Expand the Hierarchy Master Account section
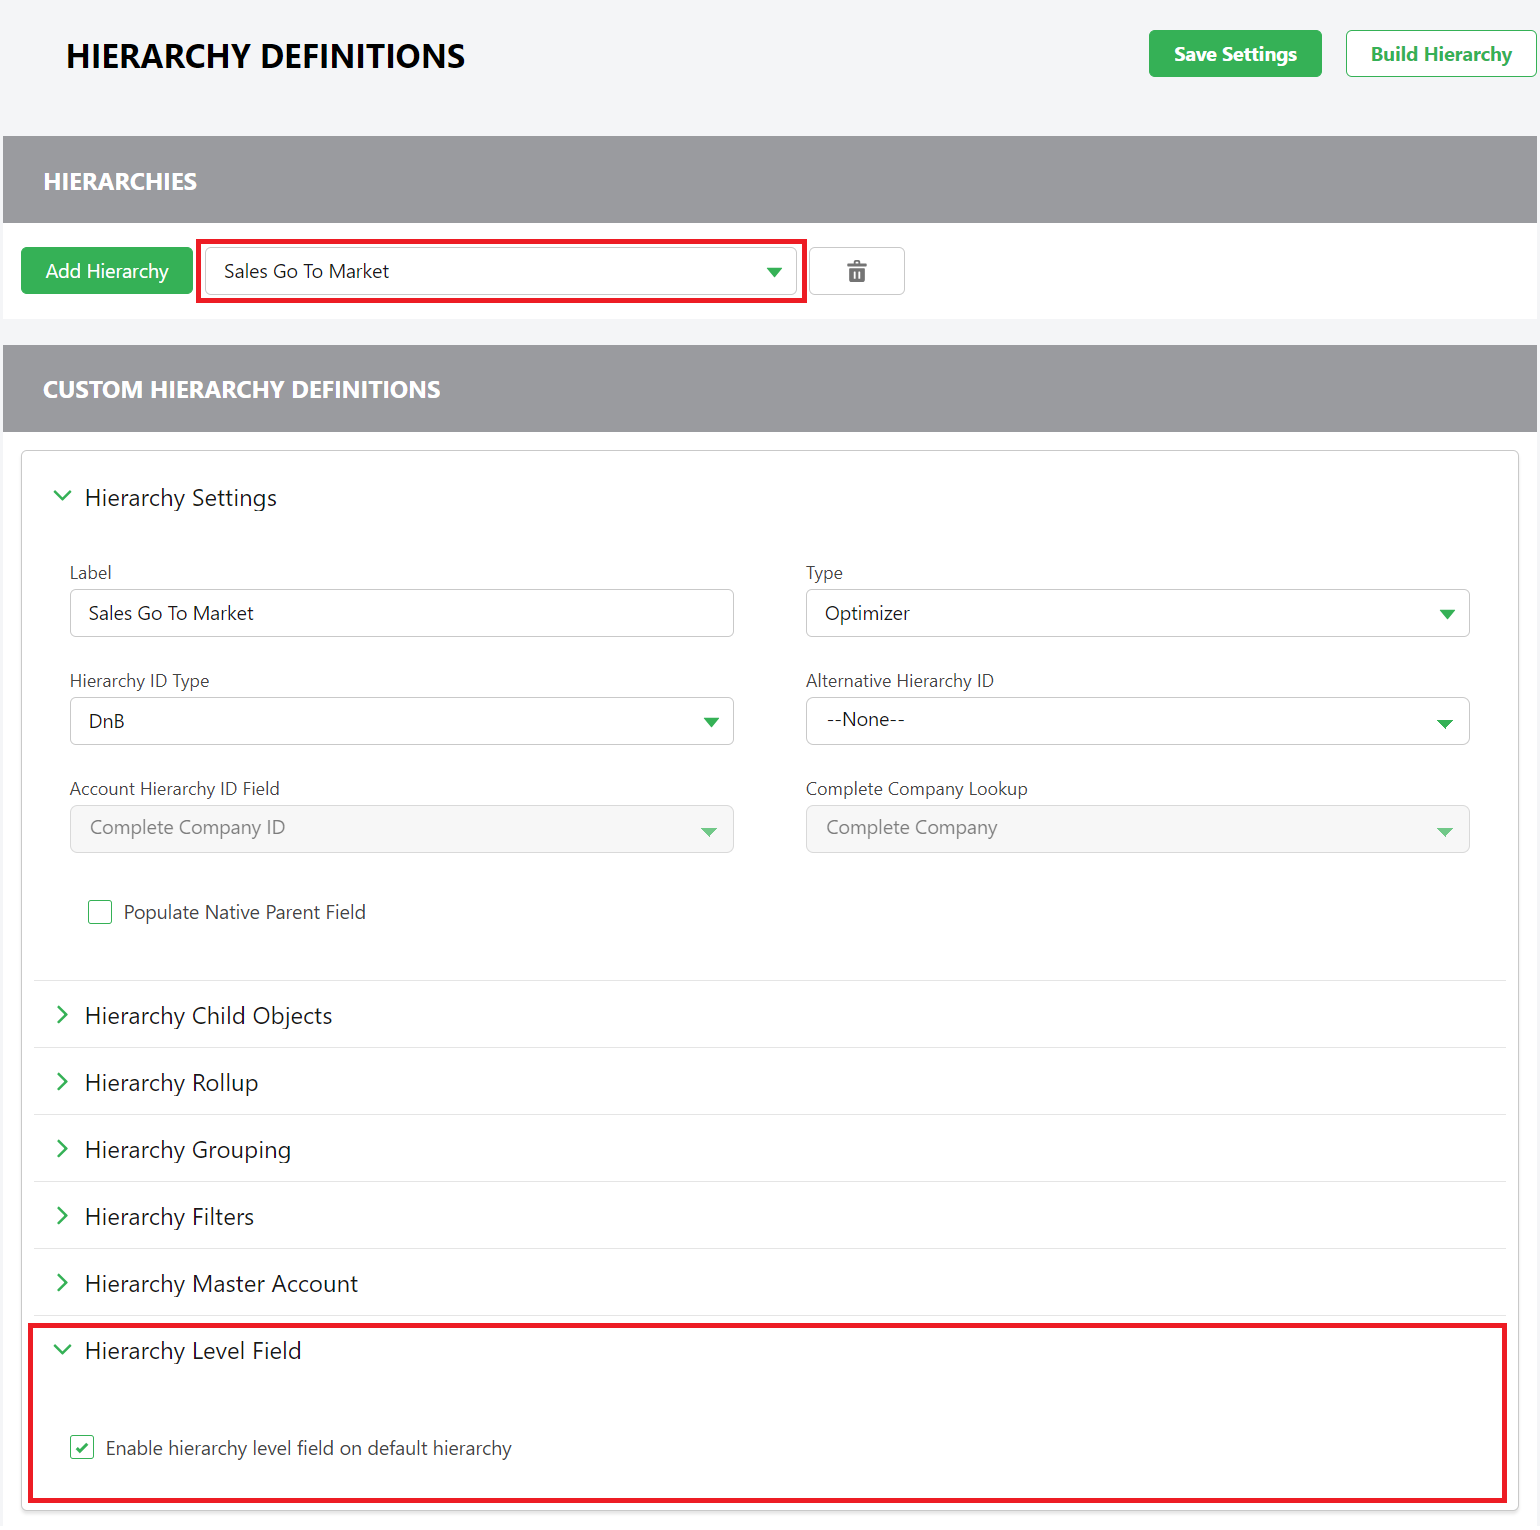Image resolution: width=1540 pixels, height=1530 pixels. click(62, 1282)
